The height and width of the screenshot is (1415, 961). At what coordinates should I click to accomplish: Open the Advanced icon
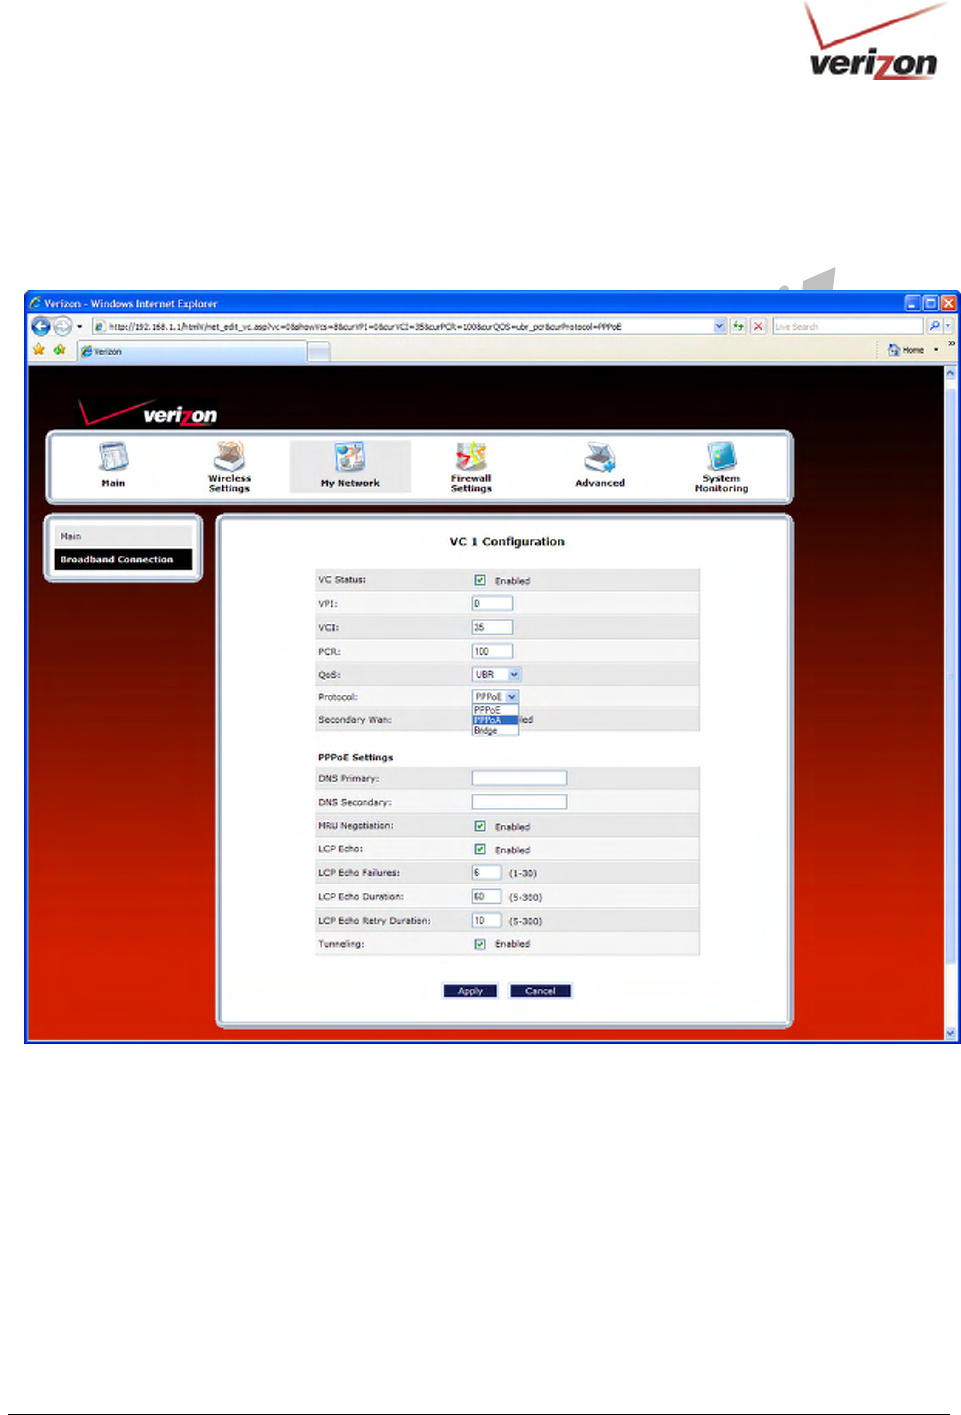click(x=599, y=458)
